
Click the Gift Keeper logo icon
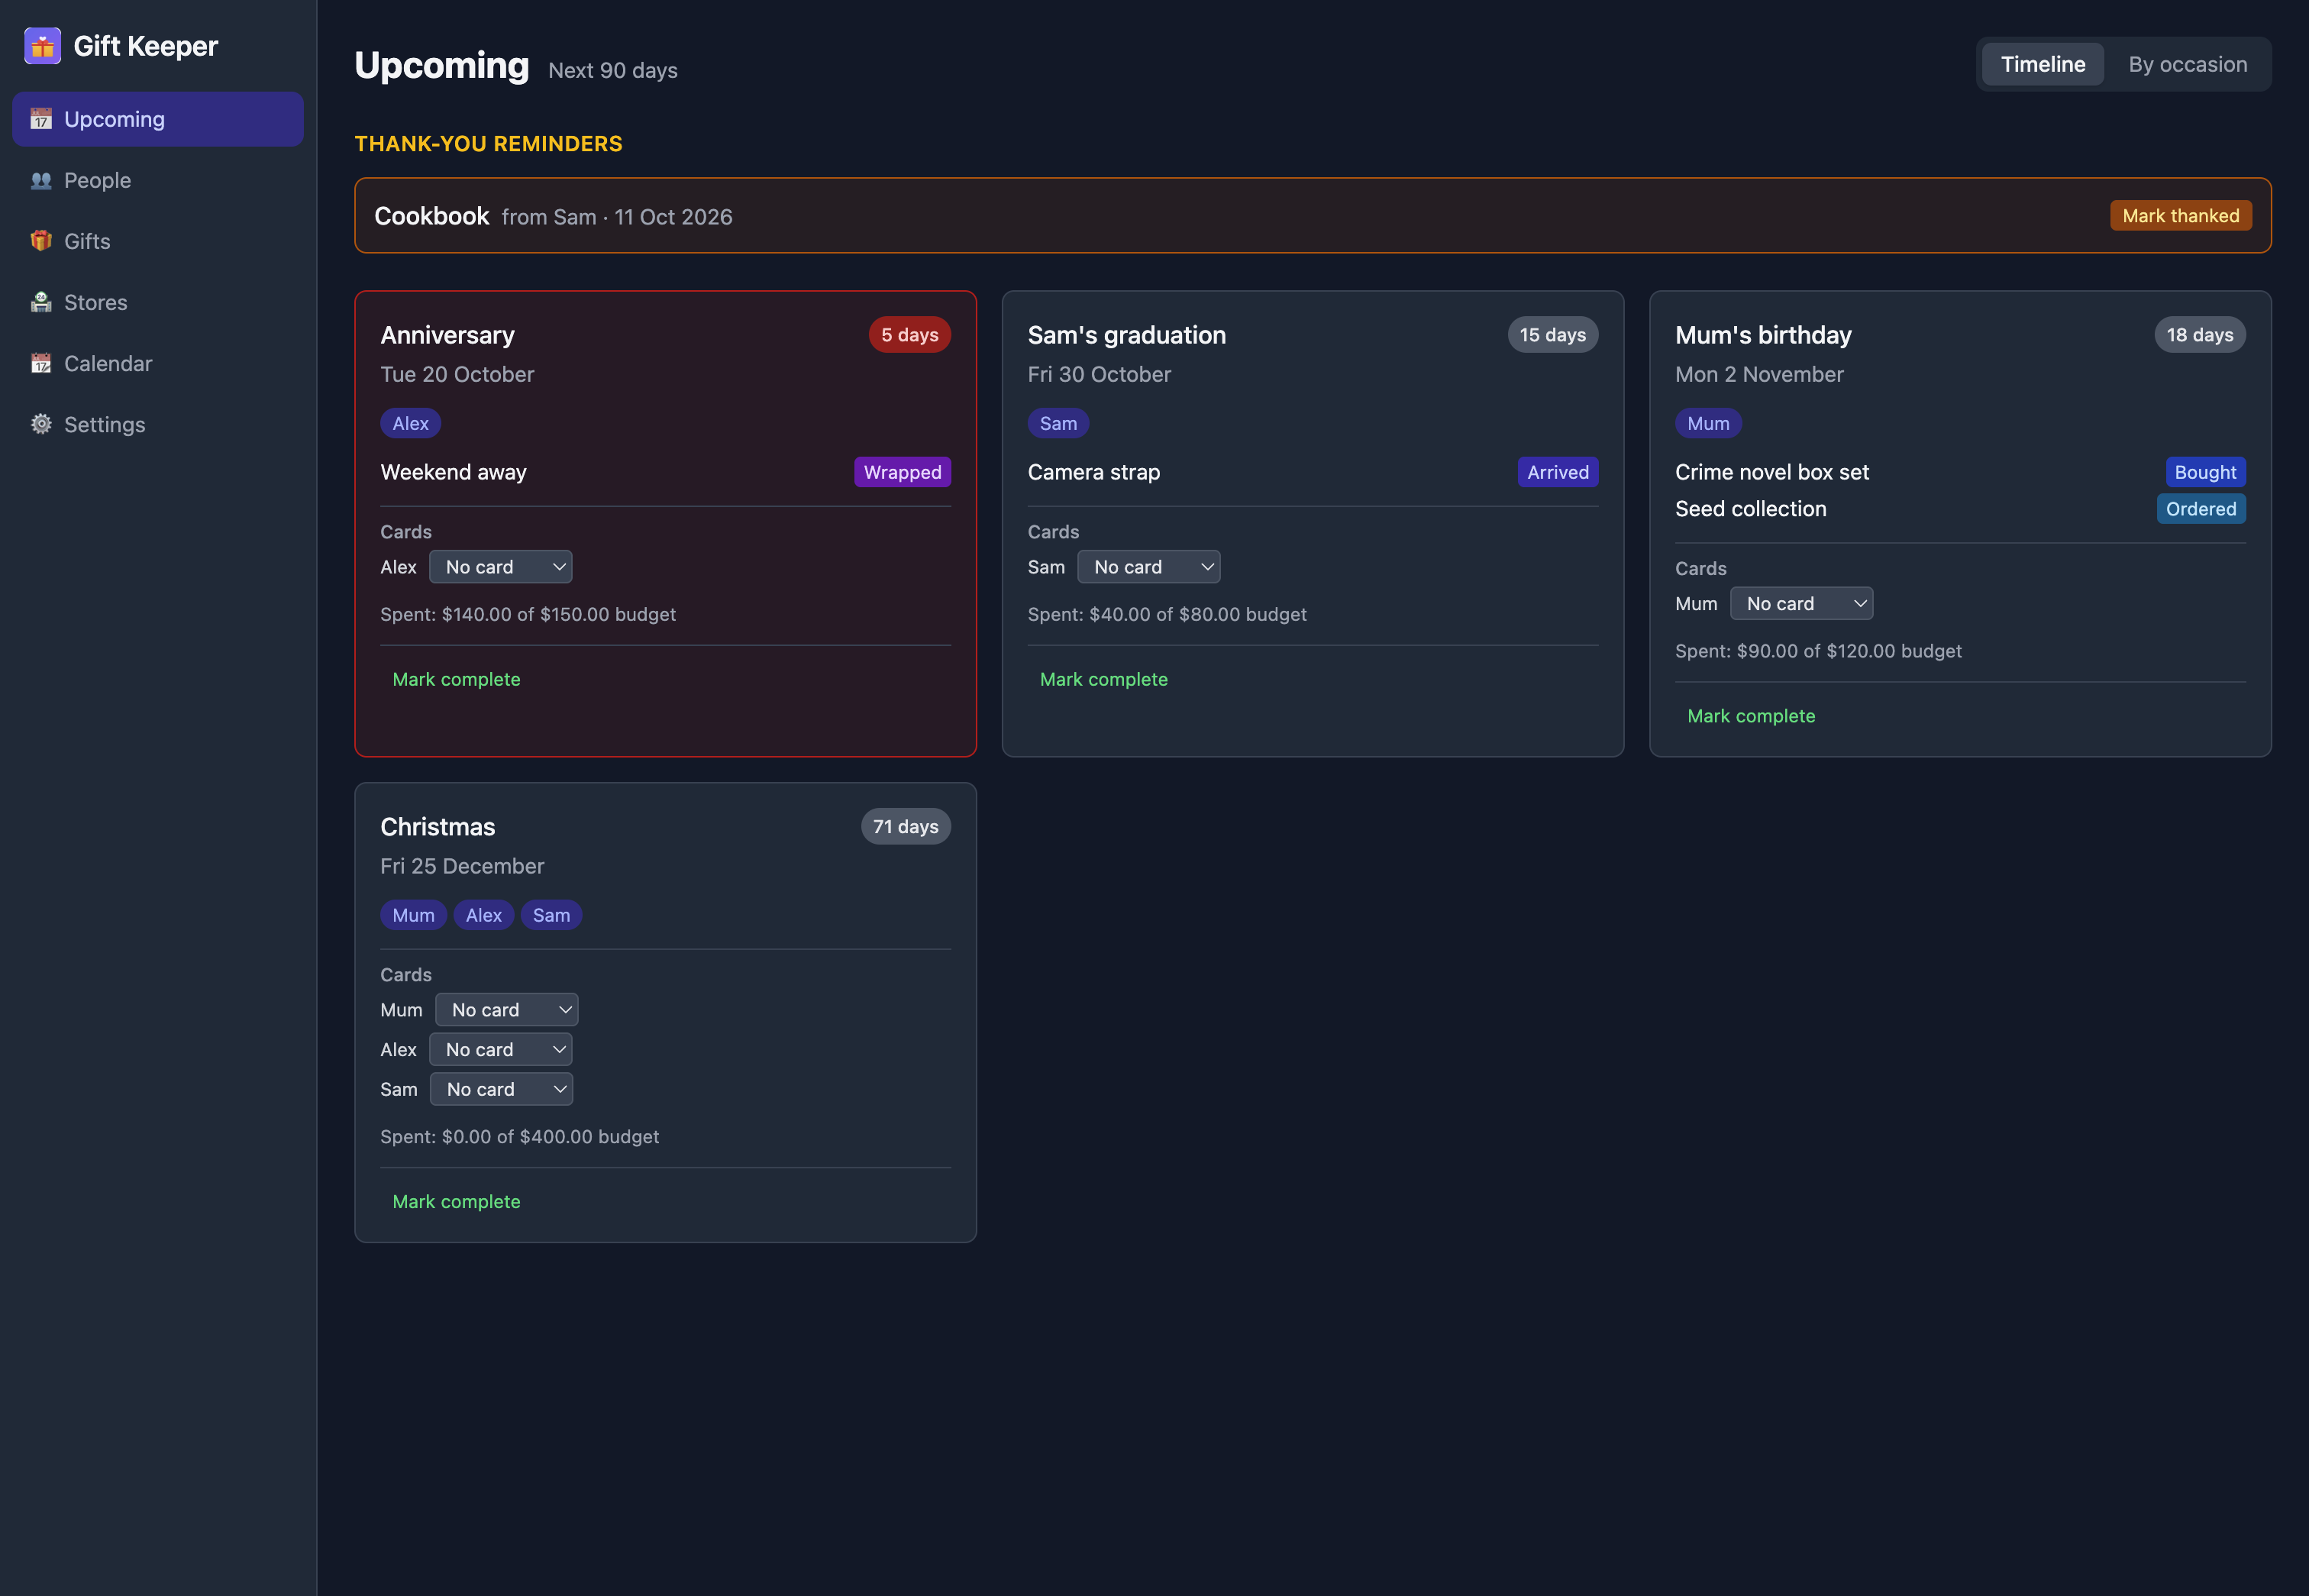coord(42,46)
